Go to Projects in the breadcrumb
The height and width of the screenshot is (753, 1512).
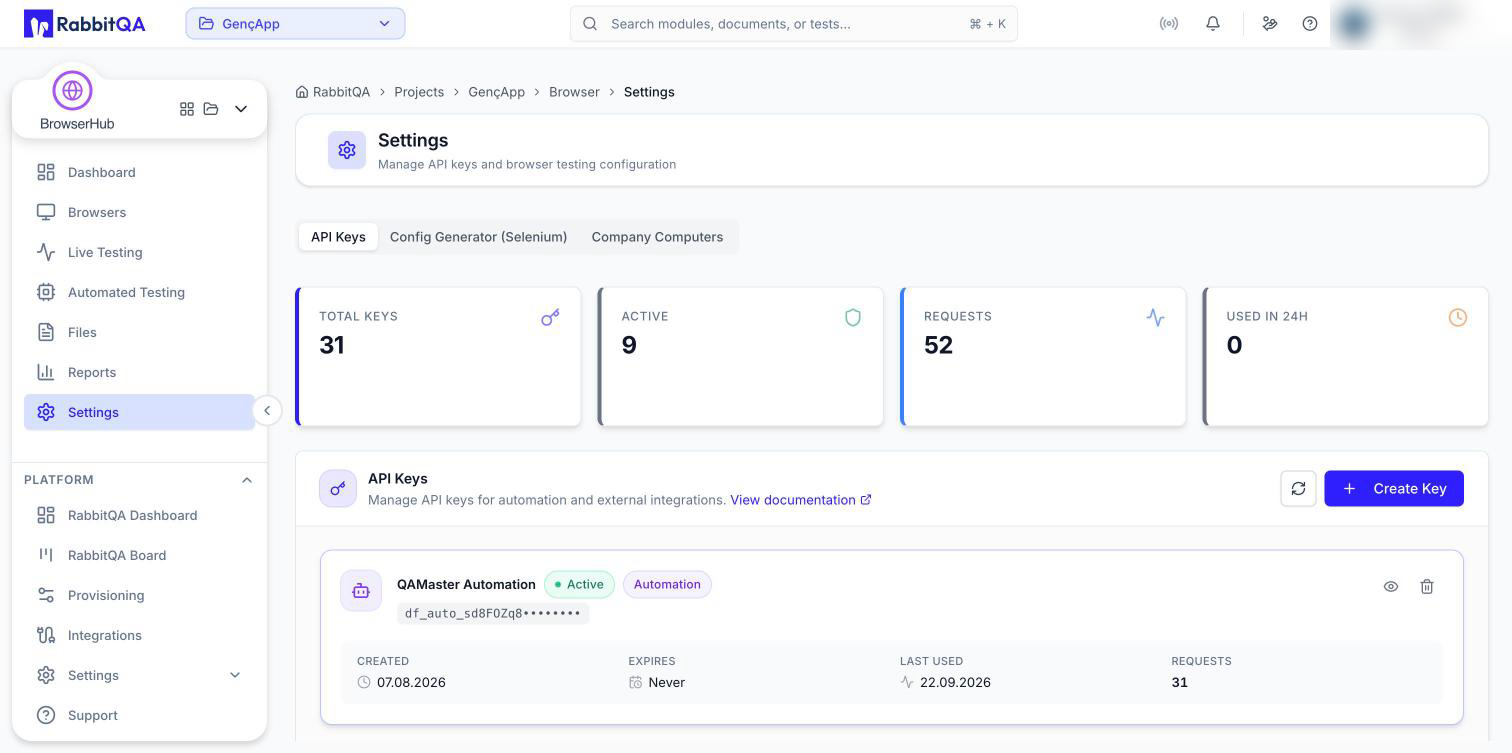pos(419,92)
